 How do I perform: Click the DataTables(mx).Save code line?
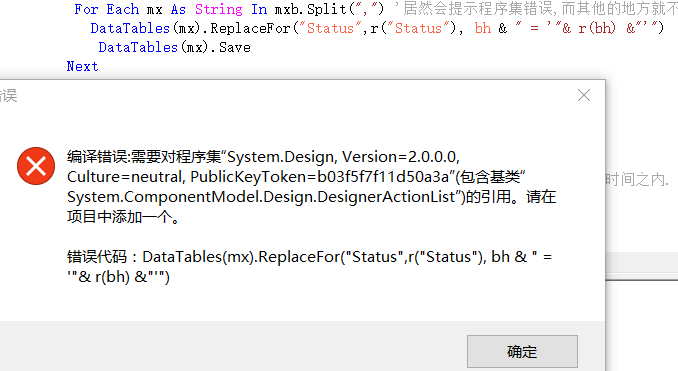[x=175, y=47]
